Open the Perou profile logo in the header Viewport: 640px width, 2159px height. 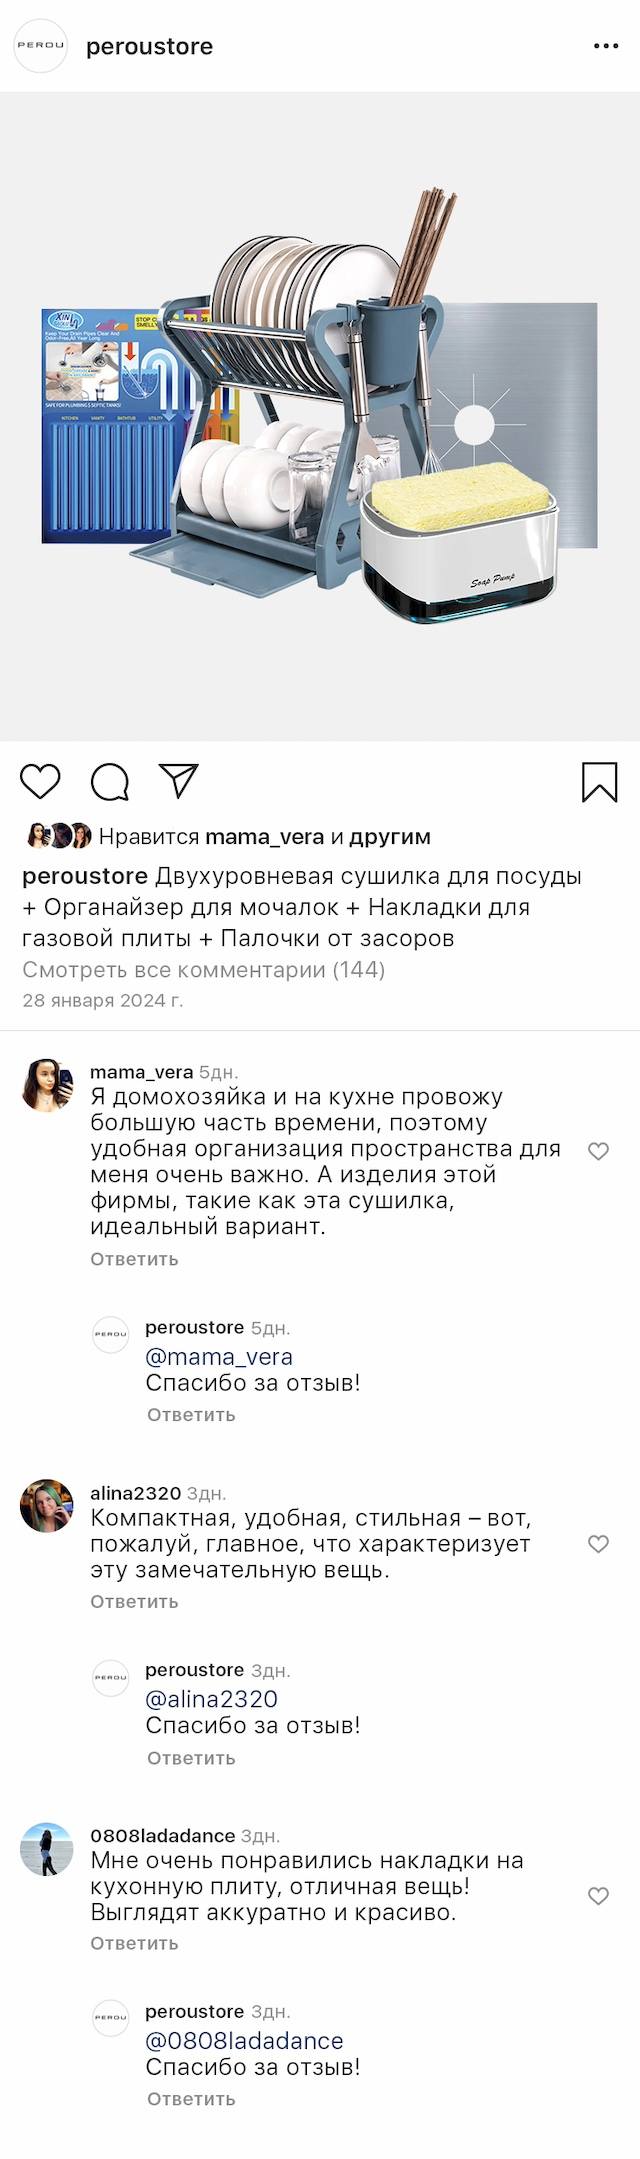click(x=40, y=46)
